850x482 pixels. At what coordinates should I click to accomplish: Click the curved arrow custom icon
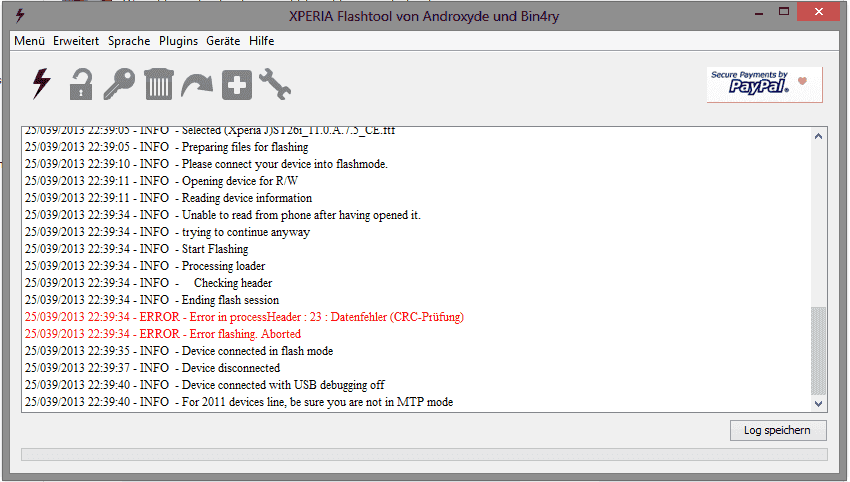(197, 86)
